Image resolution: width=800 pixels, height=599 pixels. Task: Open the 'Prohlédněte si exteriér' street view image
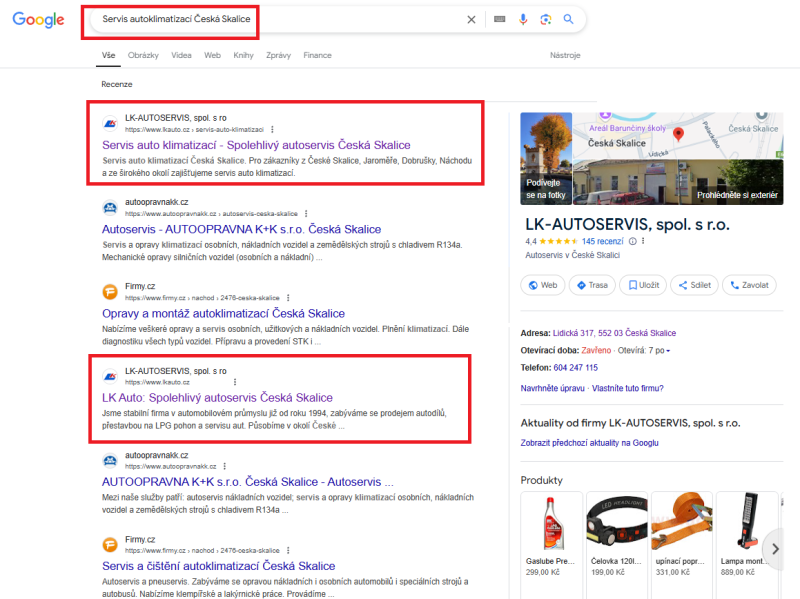[678, 182]
